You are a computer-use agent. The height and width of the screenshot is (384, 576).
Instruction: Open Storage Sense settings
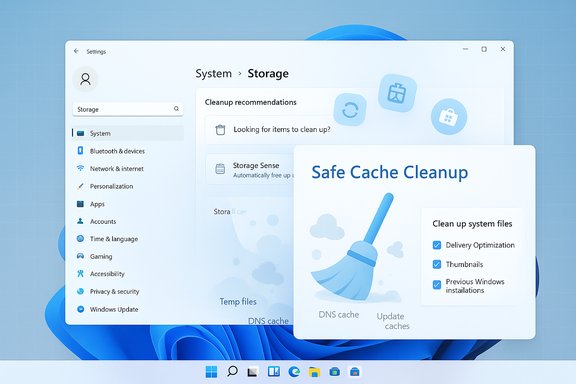(x=250, y=169)
